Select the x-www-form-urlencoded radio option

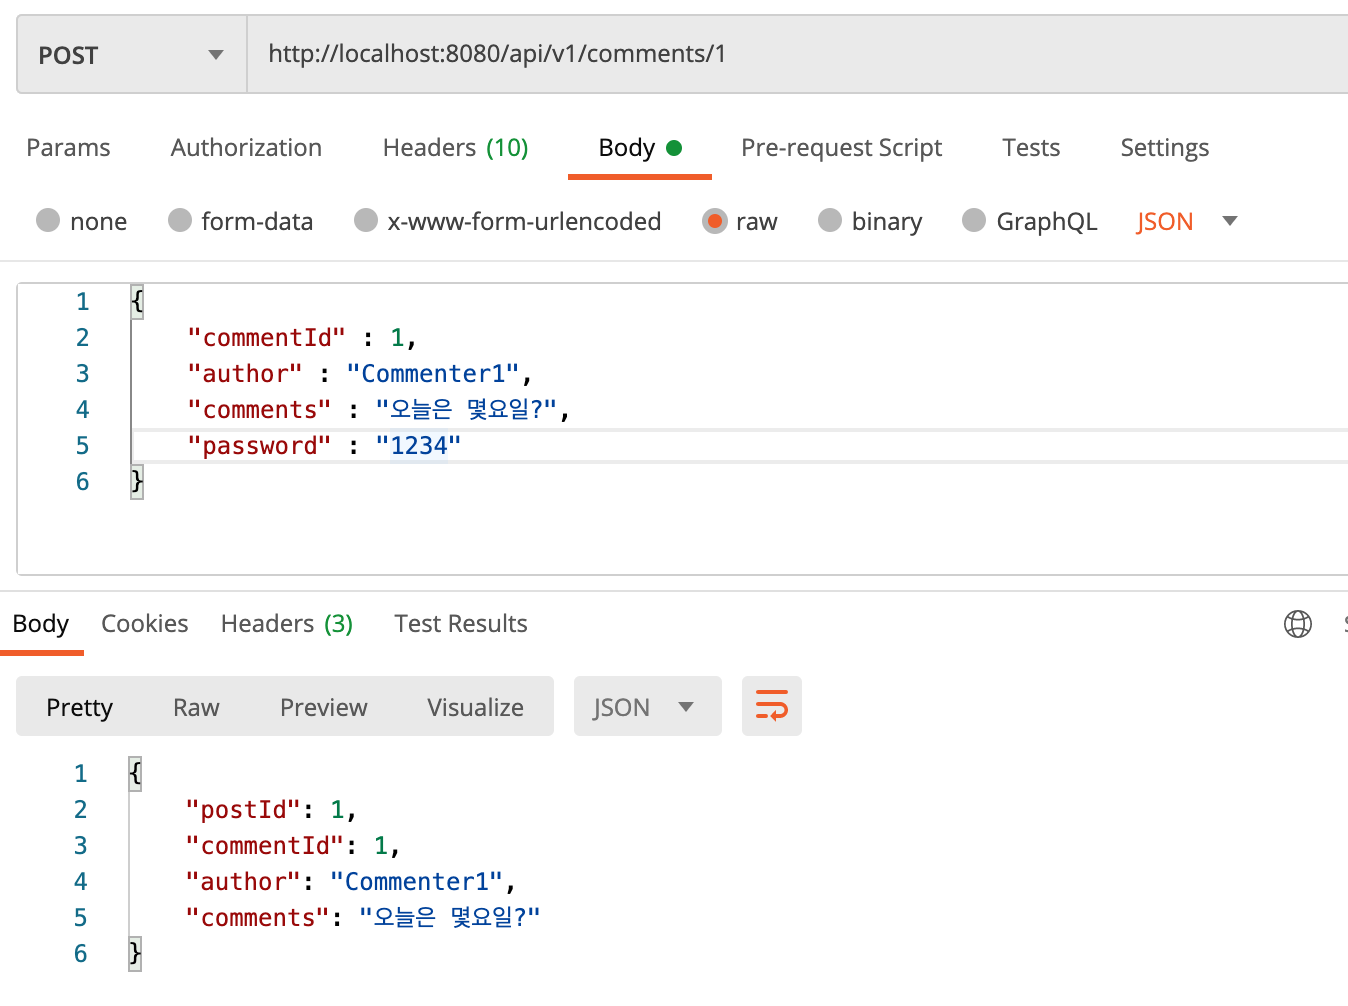pos(366,220)
